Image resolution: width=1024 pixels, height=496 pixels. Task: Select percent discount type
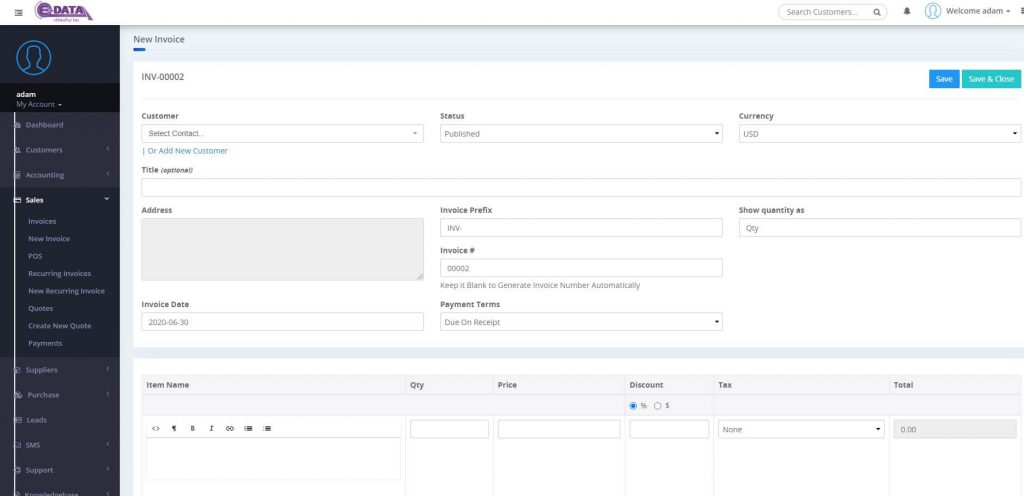tap(634, 405)
